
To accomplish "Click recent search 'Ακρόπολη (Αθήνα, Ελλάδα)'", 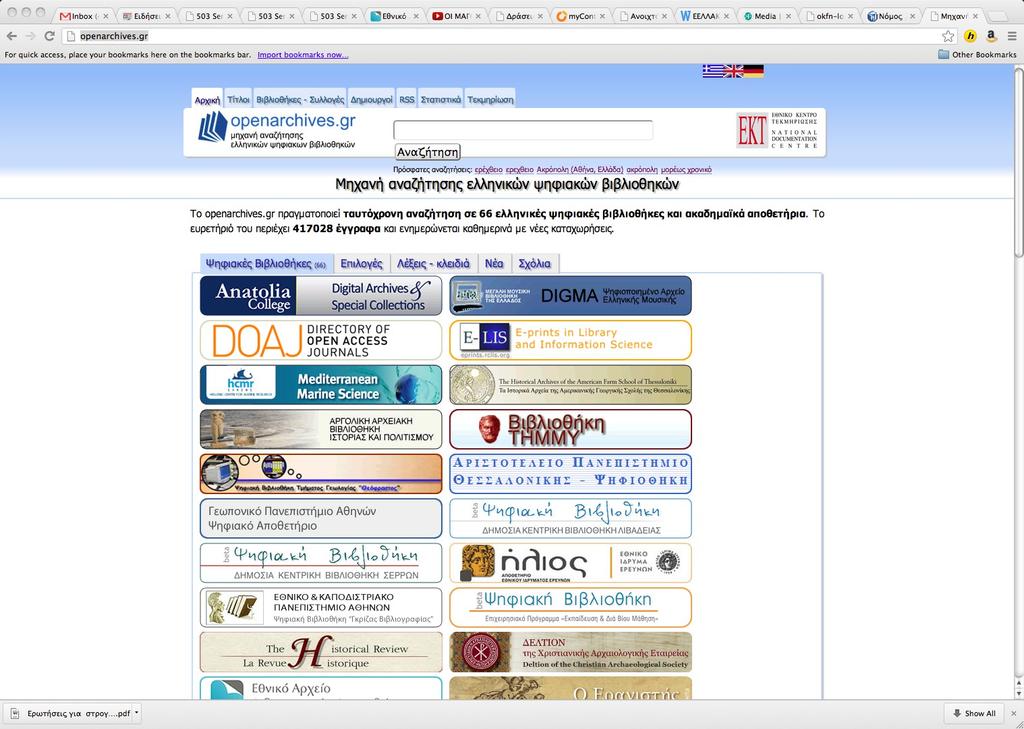I will [580, 170].
